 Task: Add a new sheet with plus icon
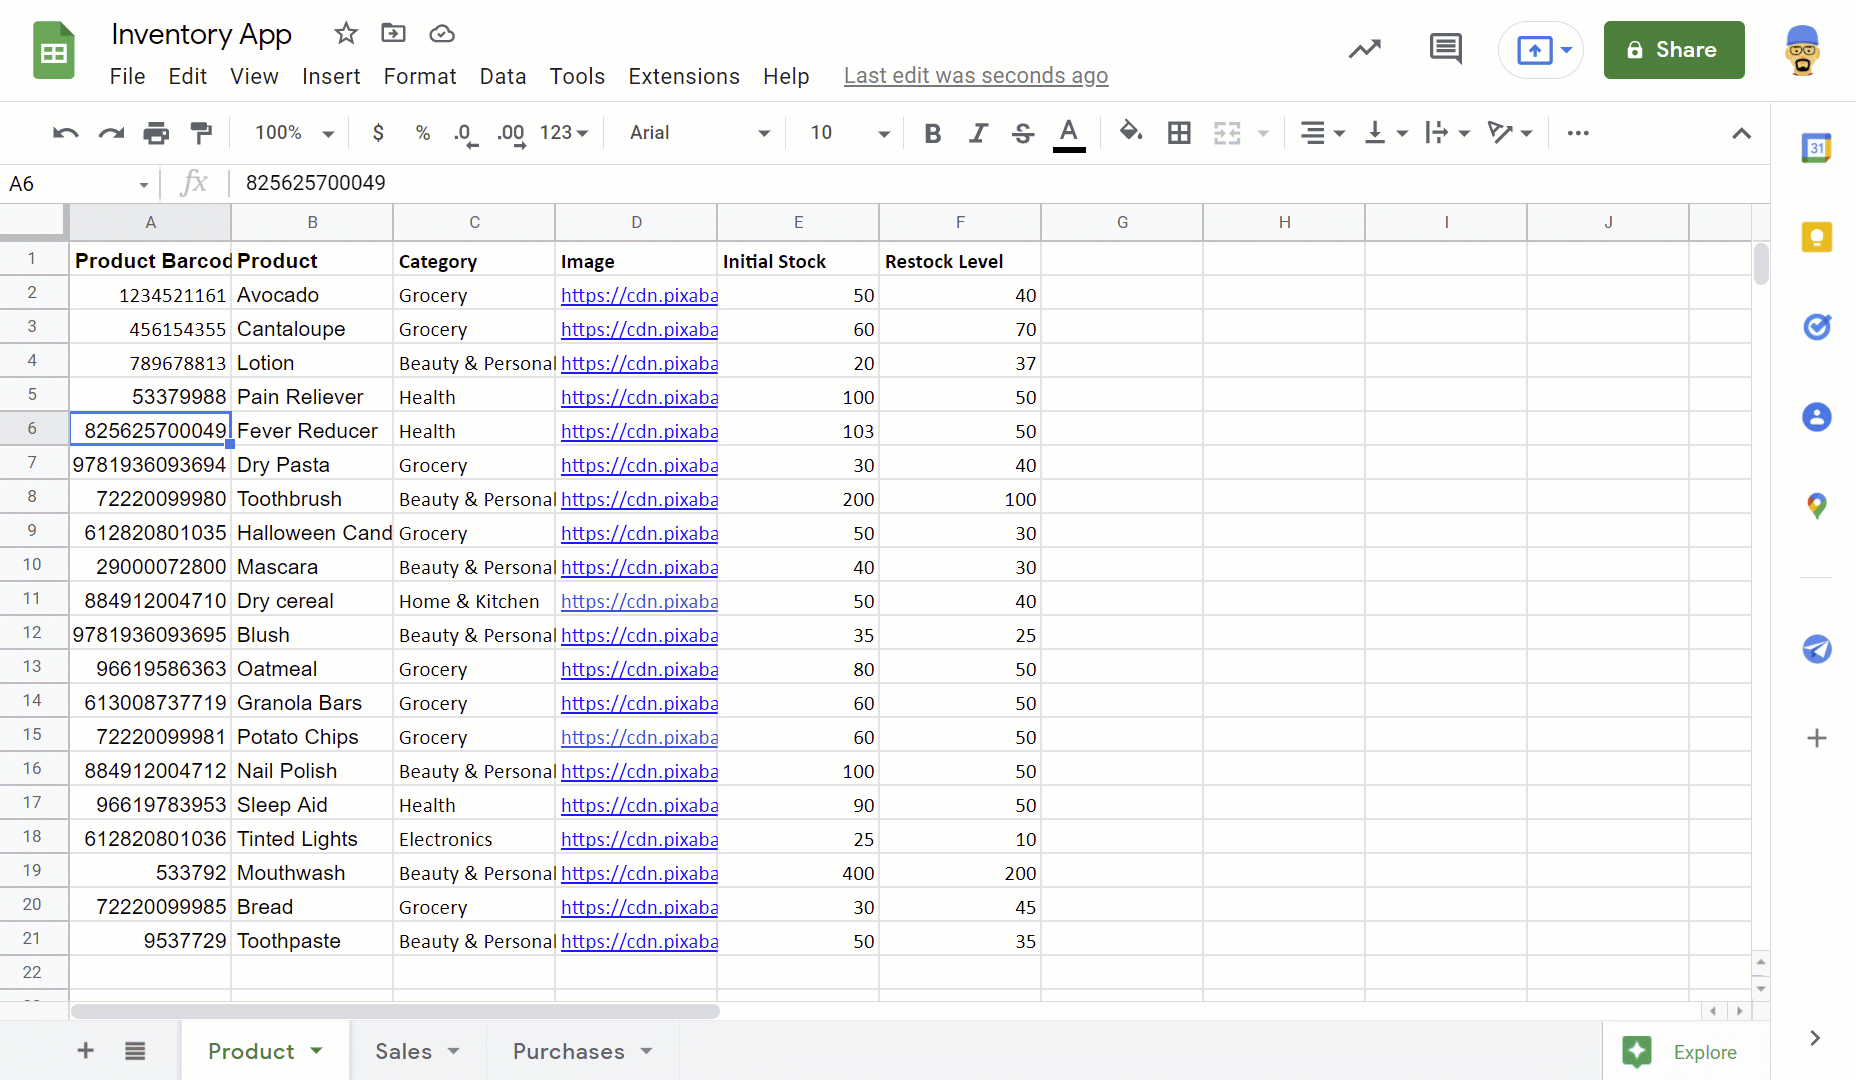tap(86, 1050)
